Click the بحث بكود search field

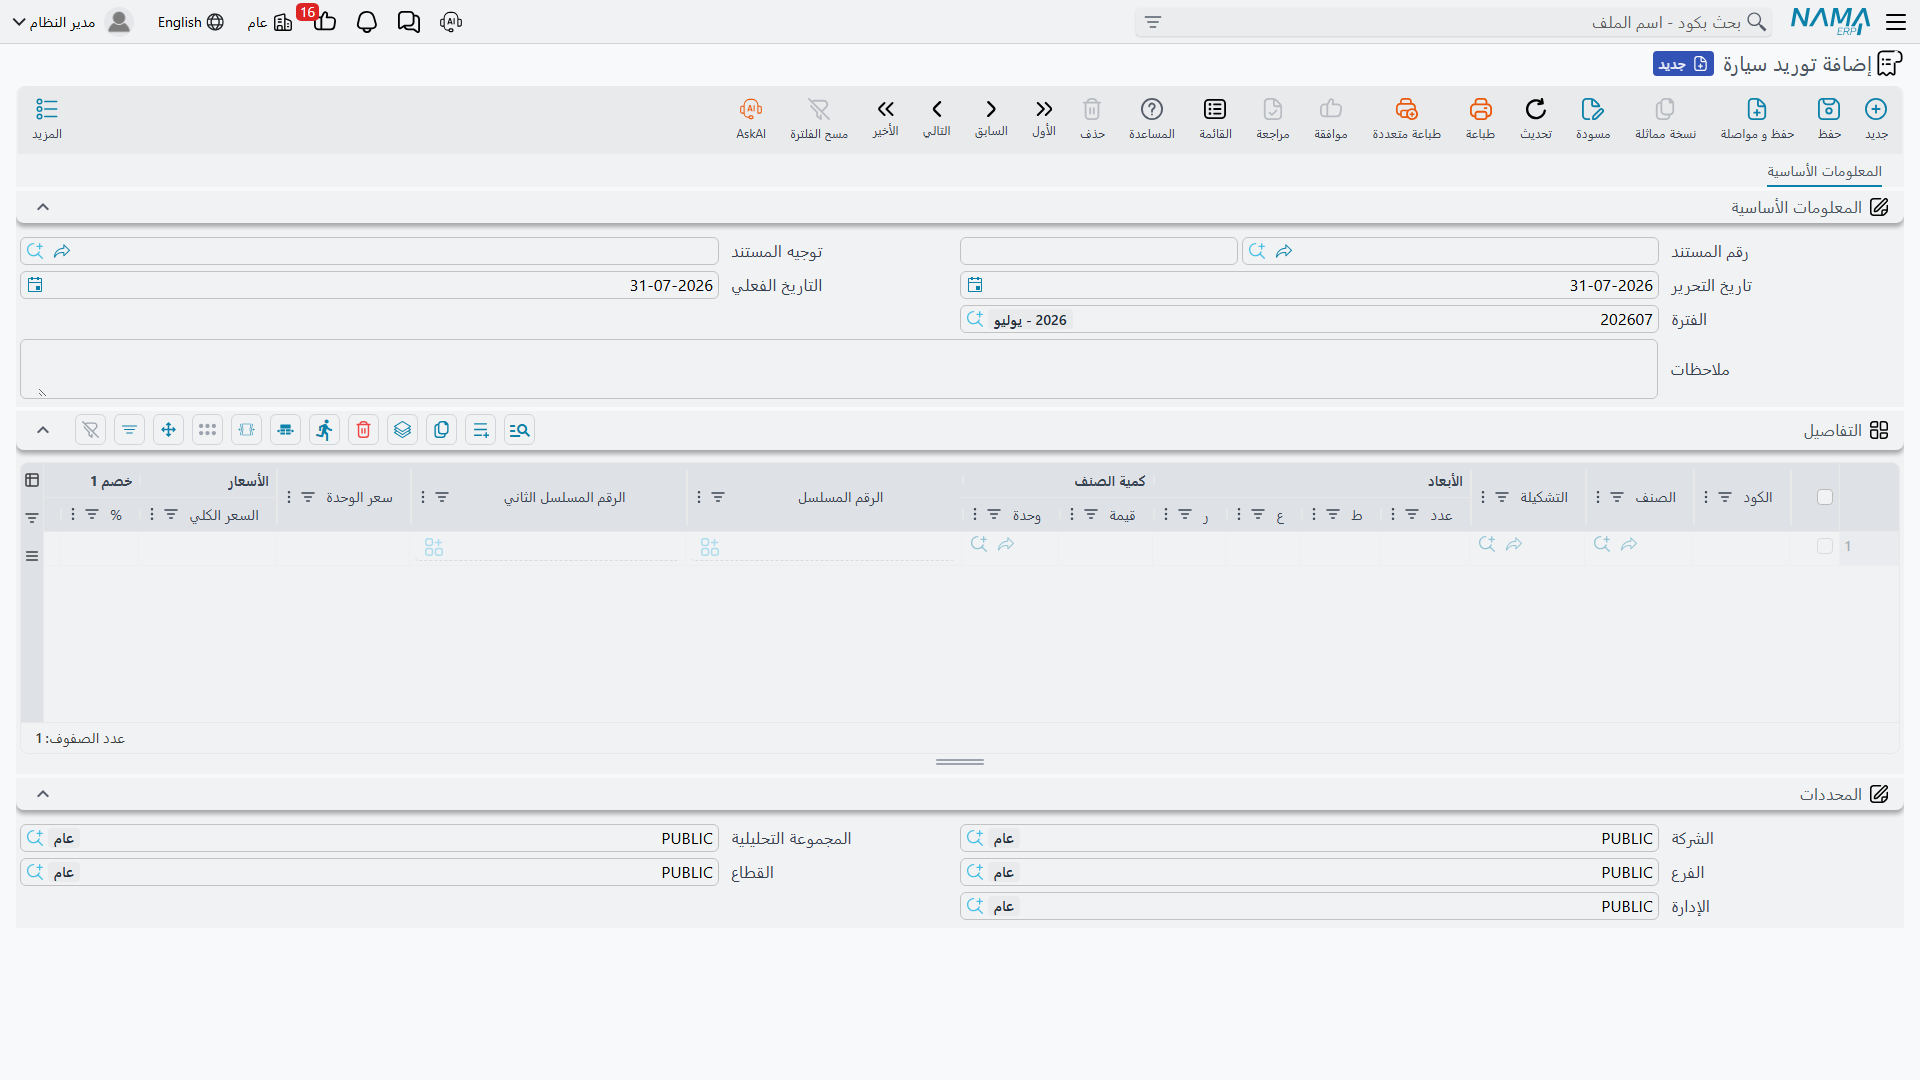click(1452, 22)
